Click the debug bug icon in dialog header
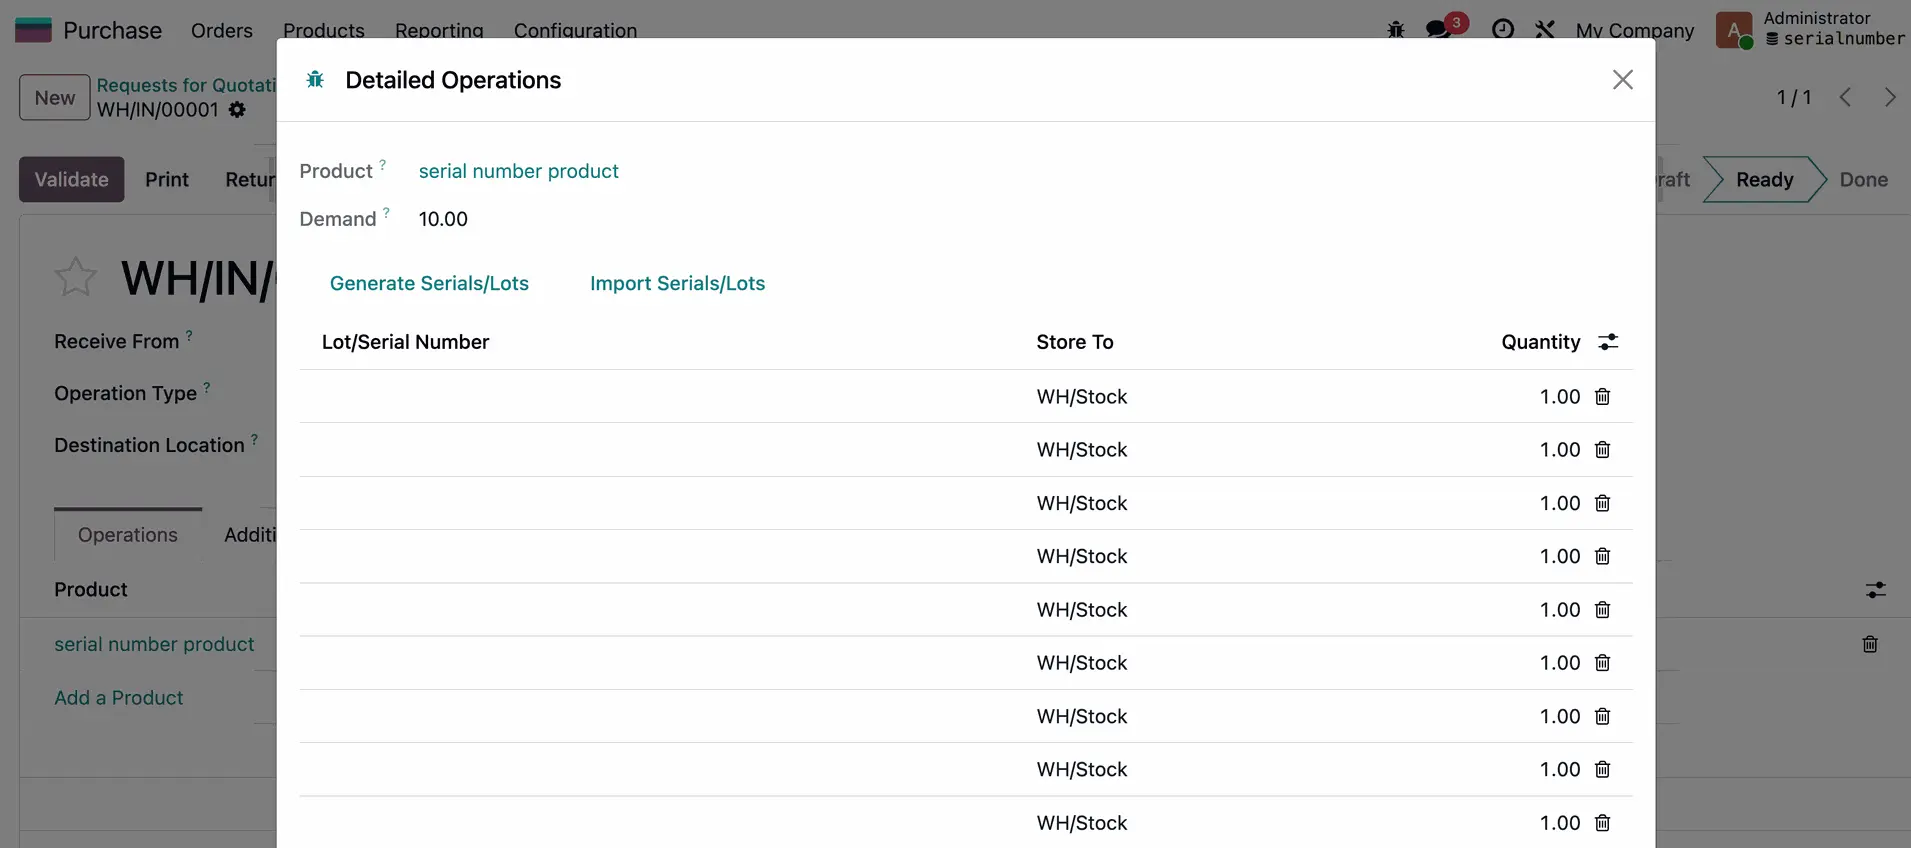 pos(315,80)
